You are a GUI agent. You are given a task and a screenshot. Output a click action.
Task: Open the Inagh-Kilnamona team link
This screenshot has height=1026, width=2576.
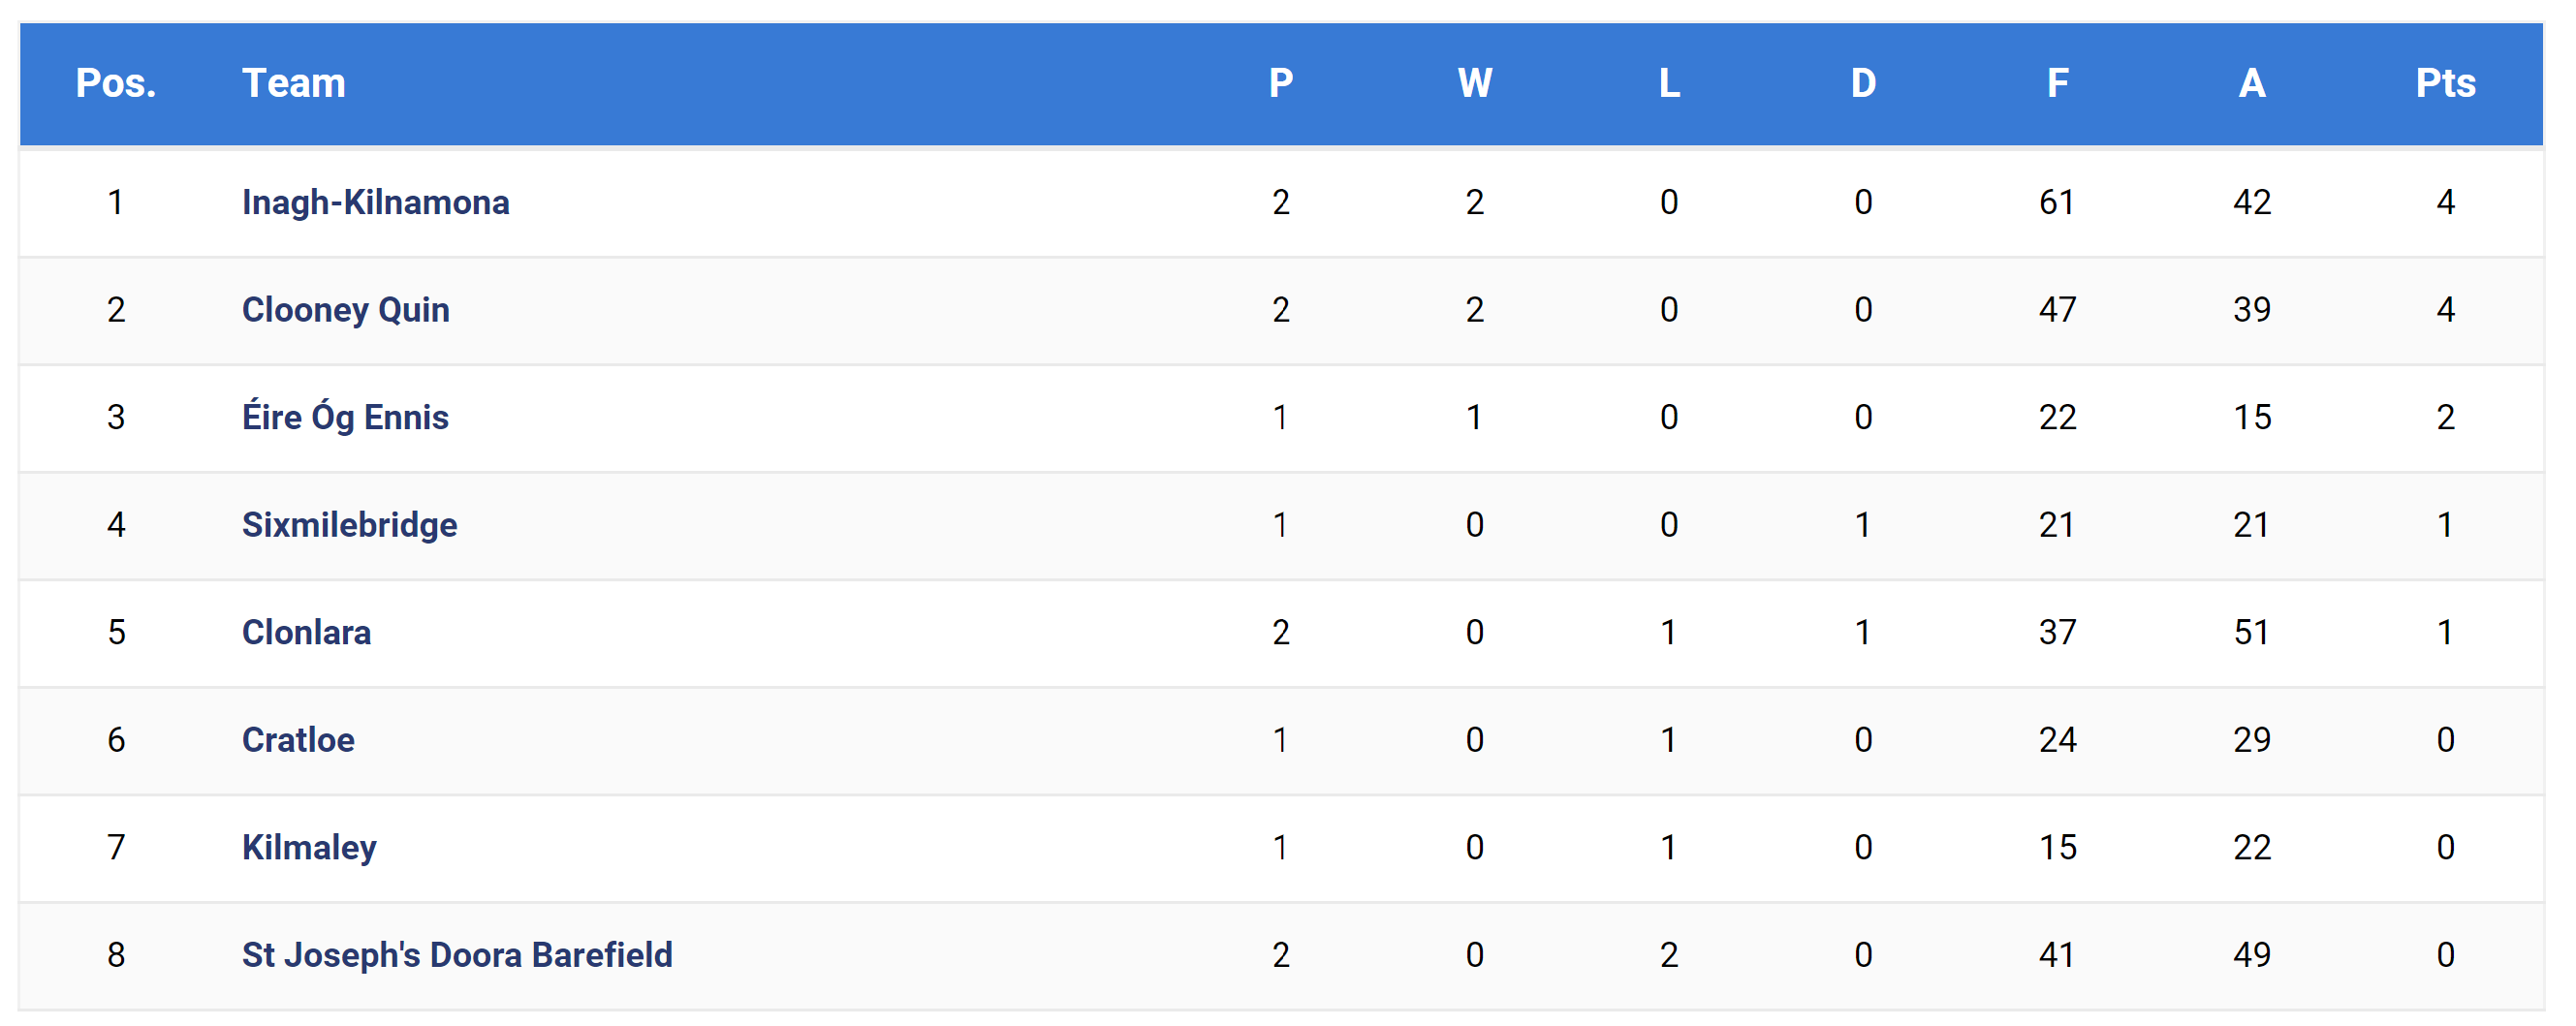[375, 203]
